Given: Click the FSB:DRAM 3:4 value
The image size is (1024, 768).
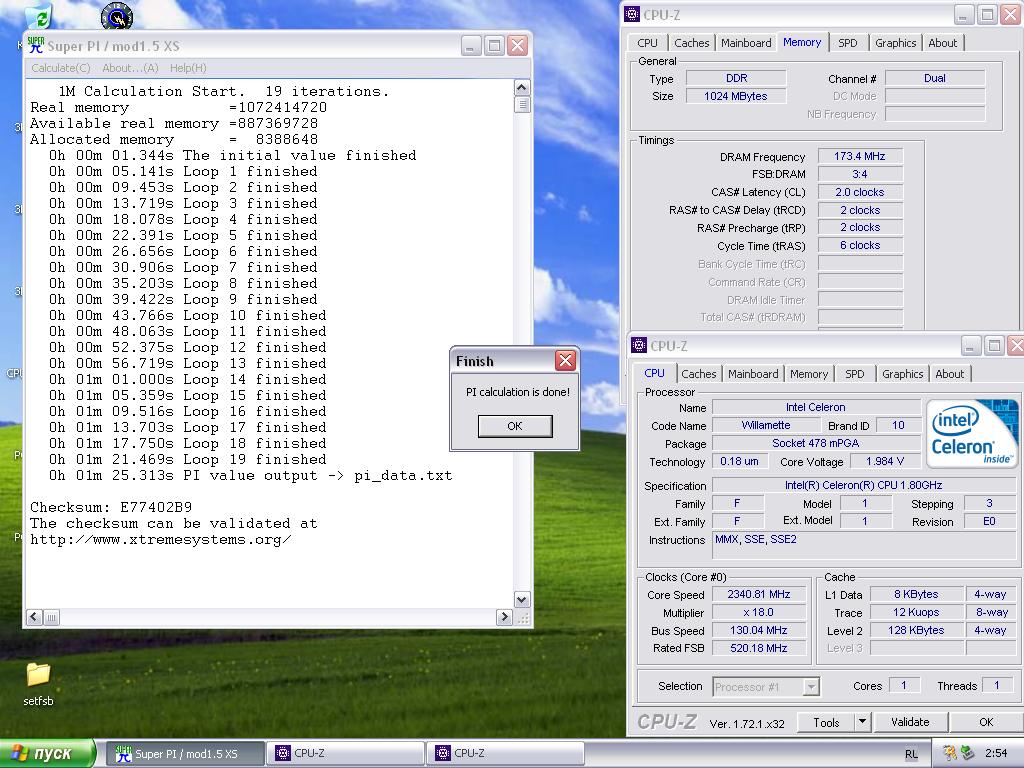Looking at the screenshot, I should click(x=859, y=174).
